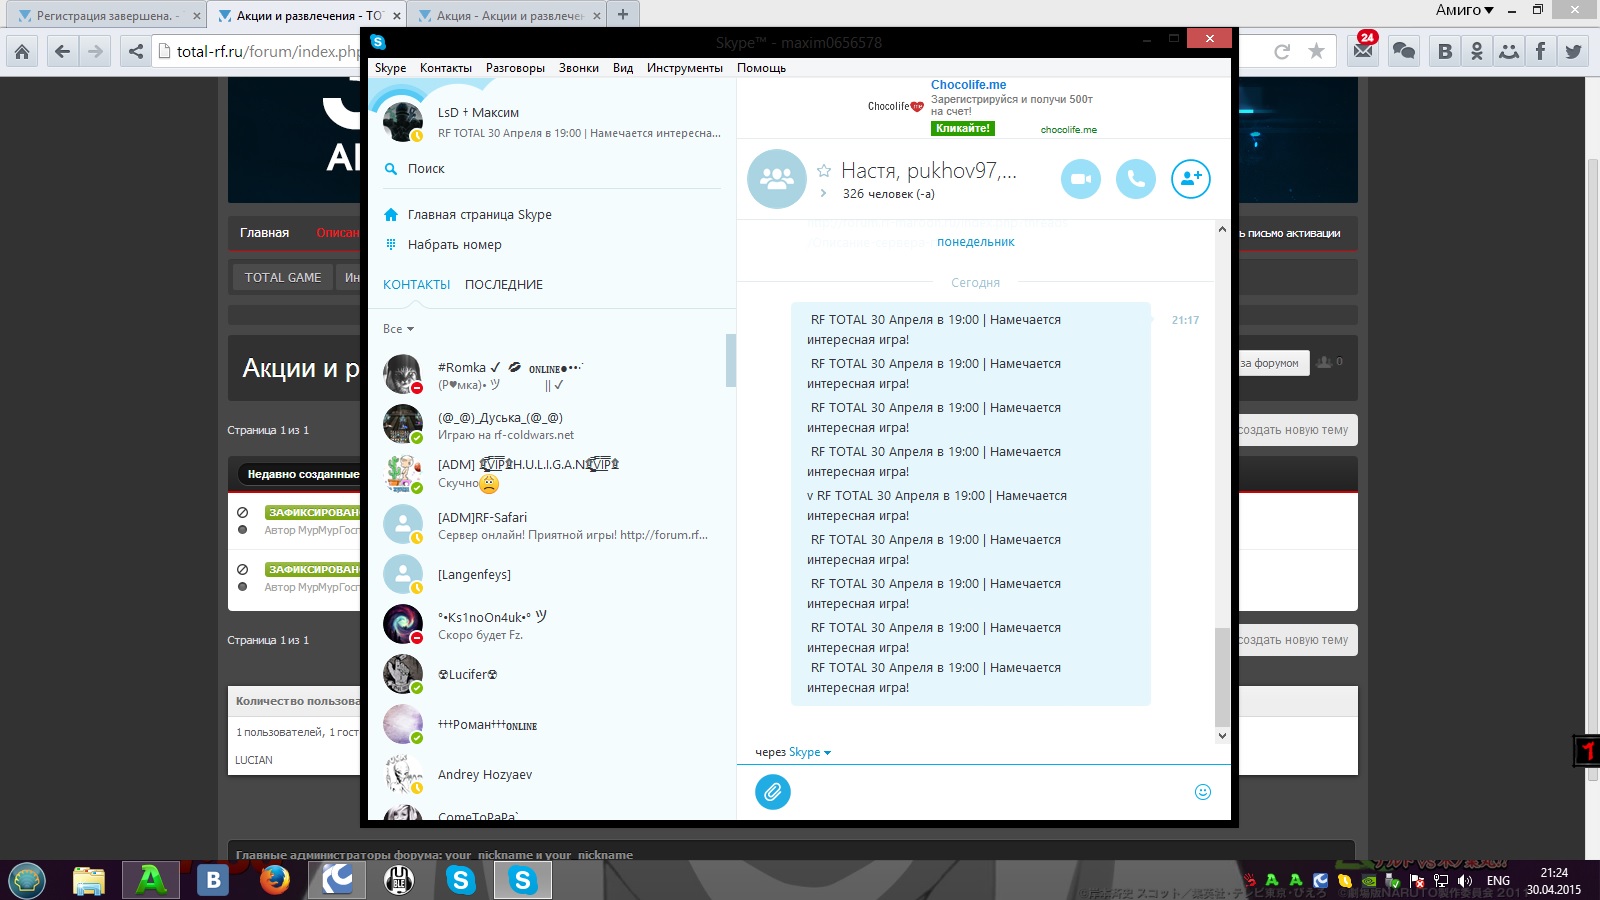Expand the Все contacts filter dropdown
Screen dimensions: 1600x900
398,329
